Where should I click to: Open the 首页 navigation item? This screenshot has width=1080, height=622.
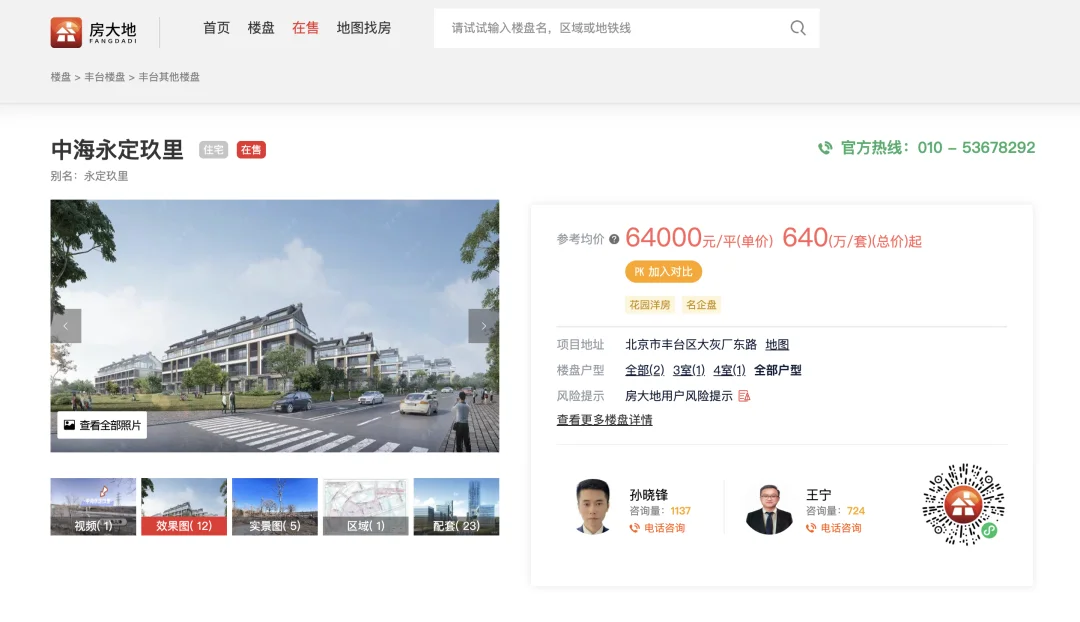[216, 28]
